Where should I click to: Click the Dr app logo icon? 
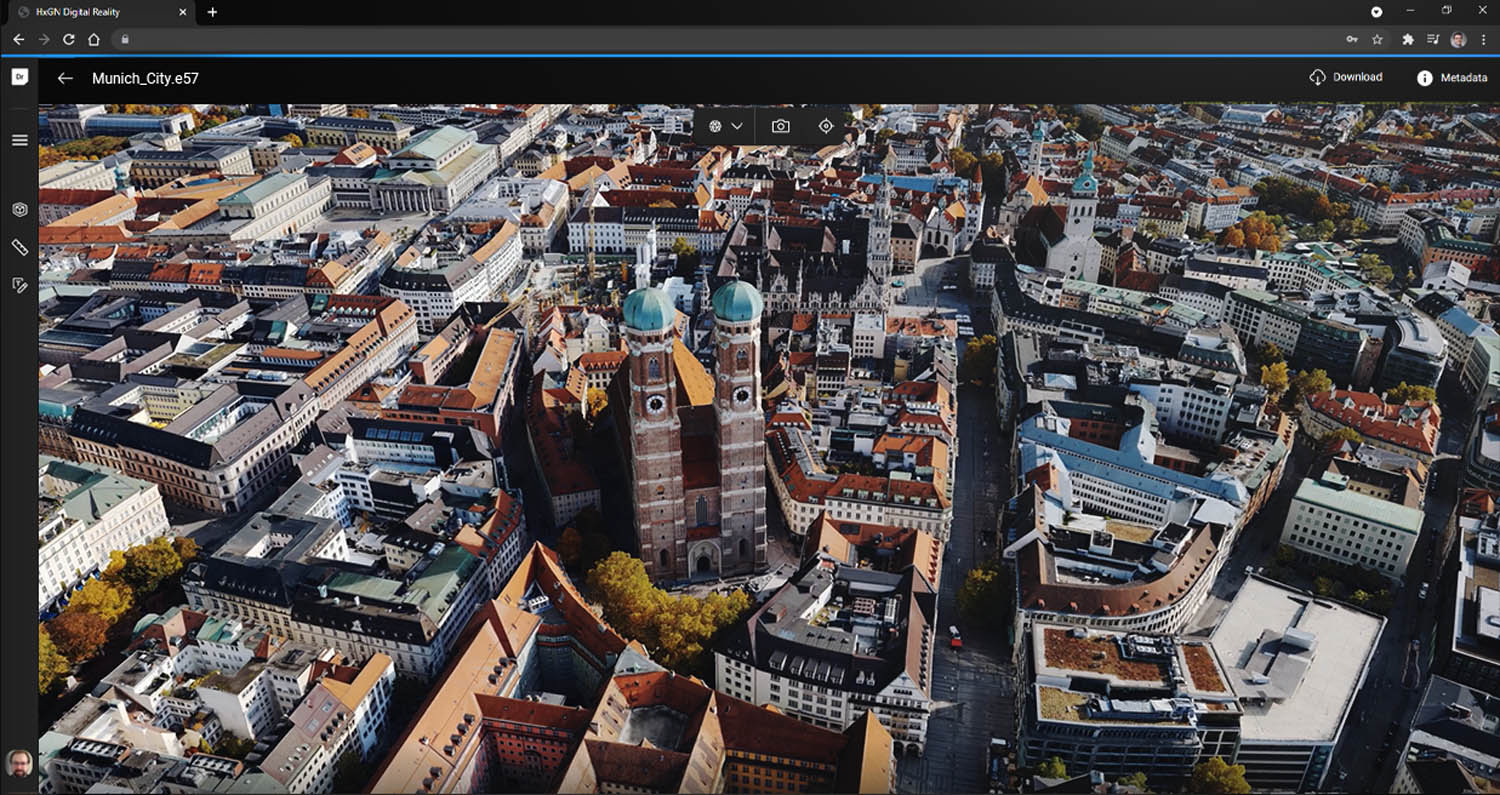(19, 77)
